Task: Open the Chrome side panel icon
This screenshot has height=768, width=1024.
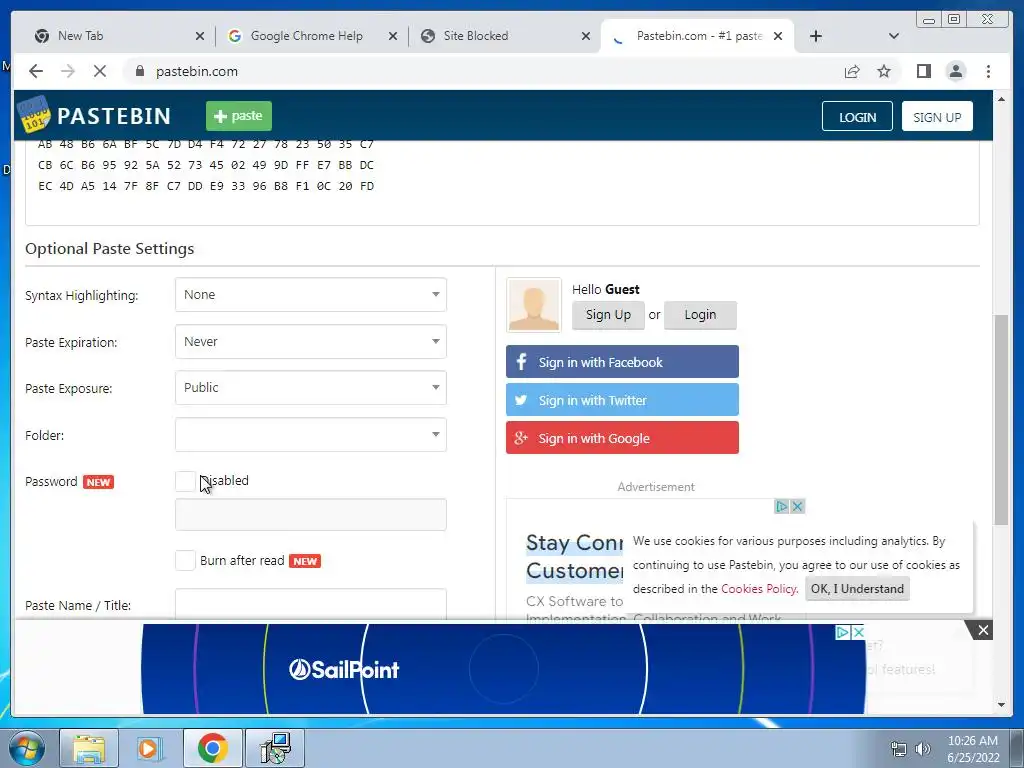Action: pos(923,71)
